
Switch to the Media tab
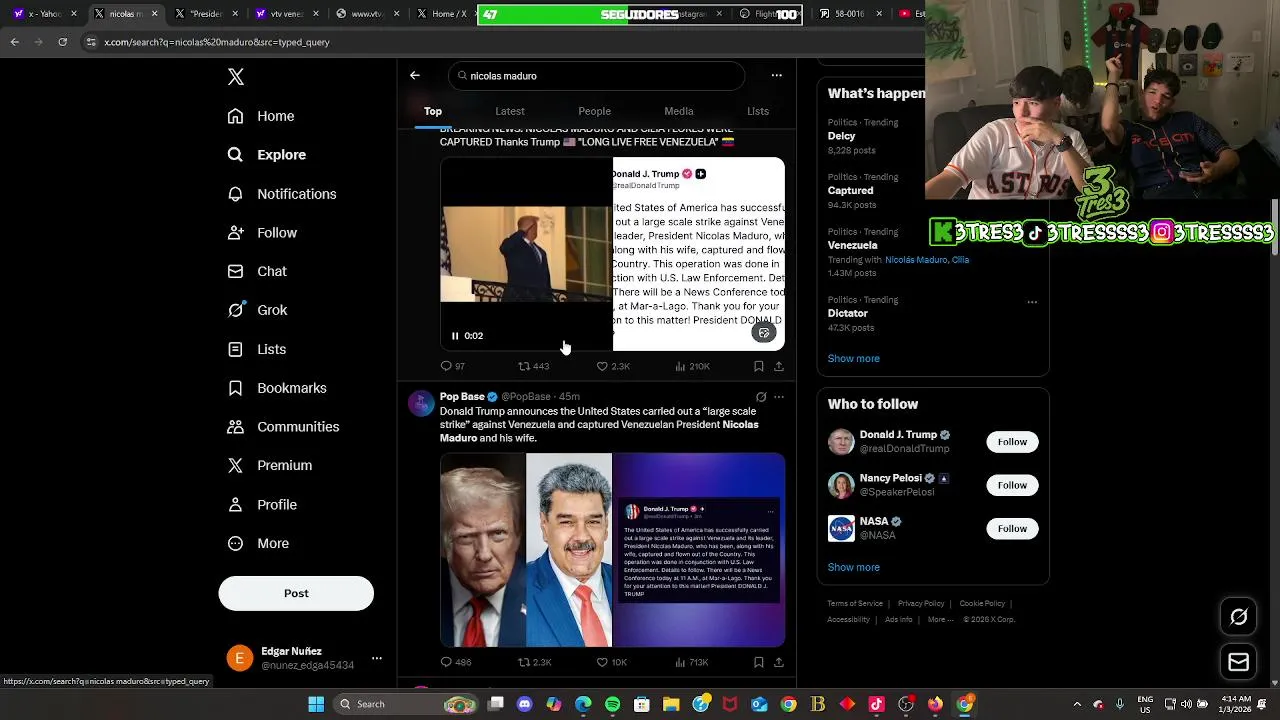pos(679,111)
